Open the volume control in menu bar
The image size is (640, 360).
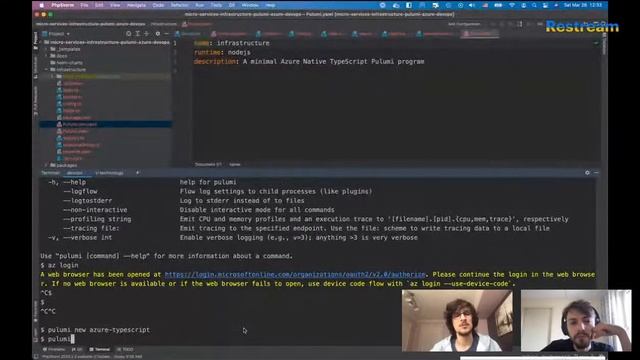pos(472,5)
